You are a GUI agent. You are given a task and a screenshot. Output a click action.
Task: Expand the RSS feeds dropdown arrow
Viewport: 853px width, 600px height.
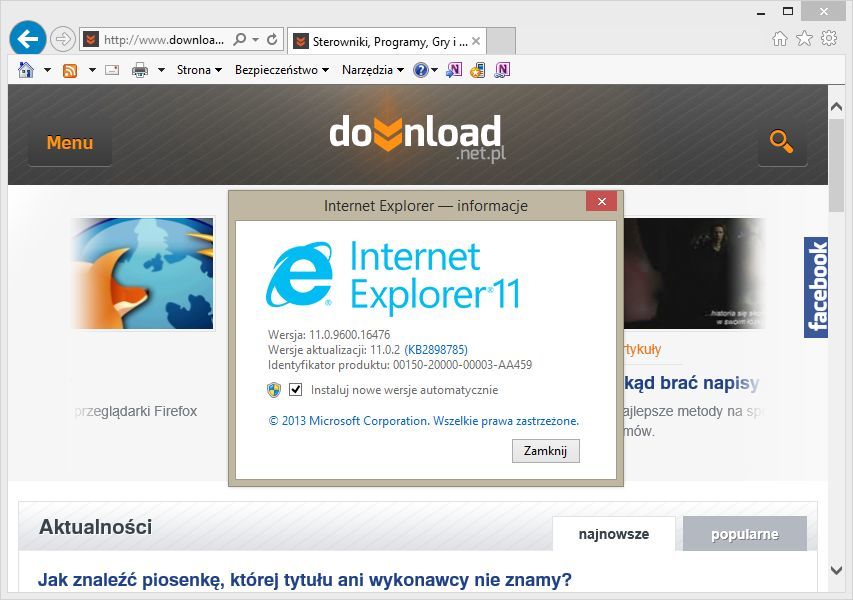(x=92, y=70)
